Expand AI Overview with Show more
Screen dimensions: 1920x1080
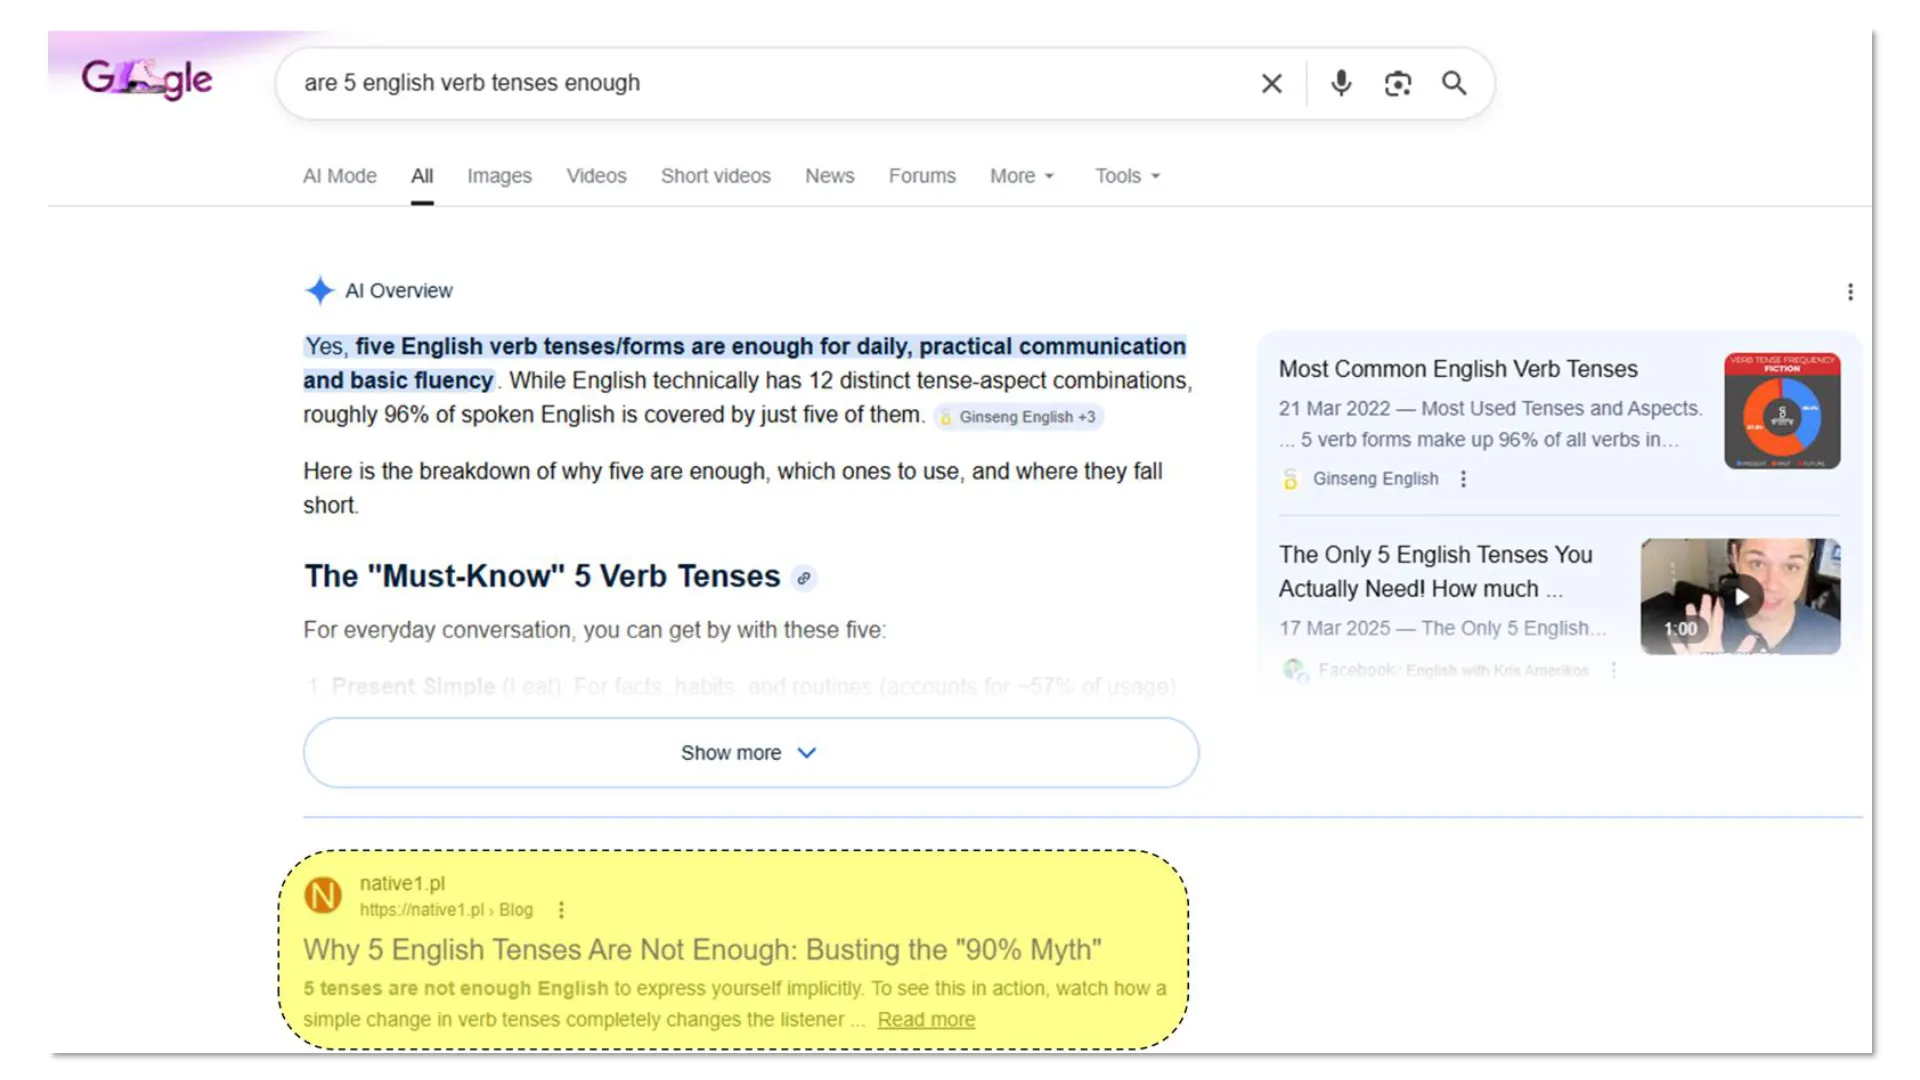click(751, 753)
